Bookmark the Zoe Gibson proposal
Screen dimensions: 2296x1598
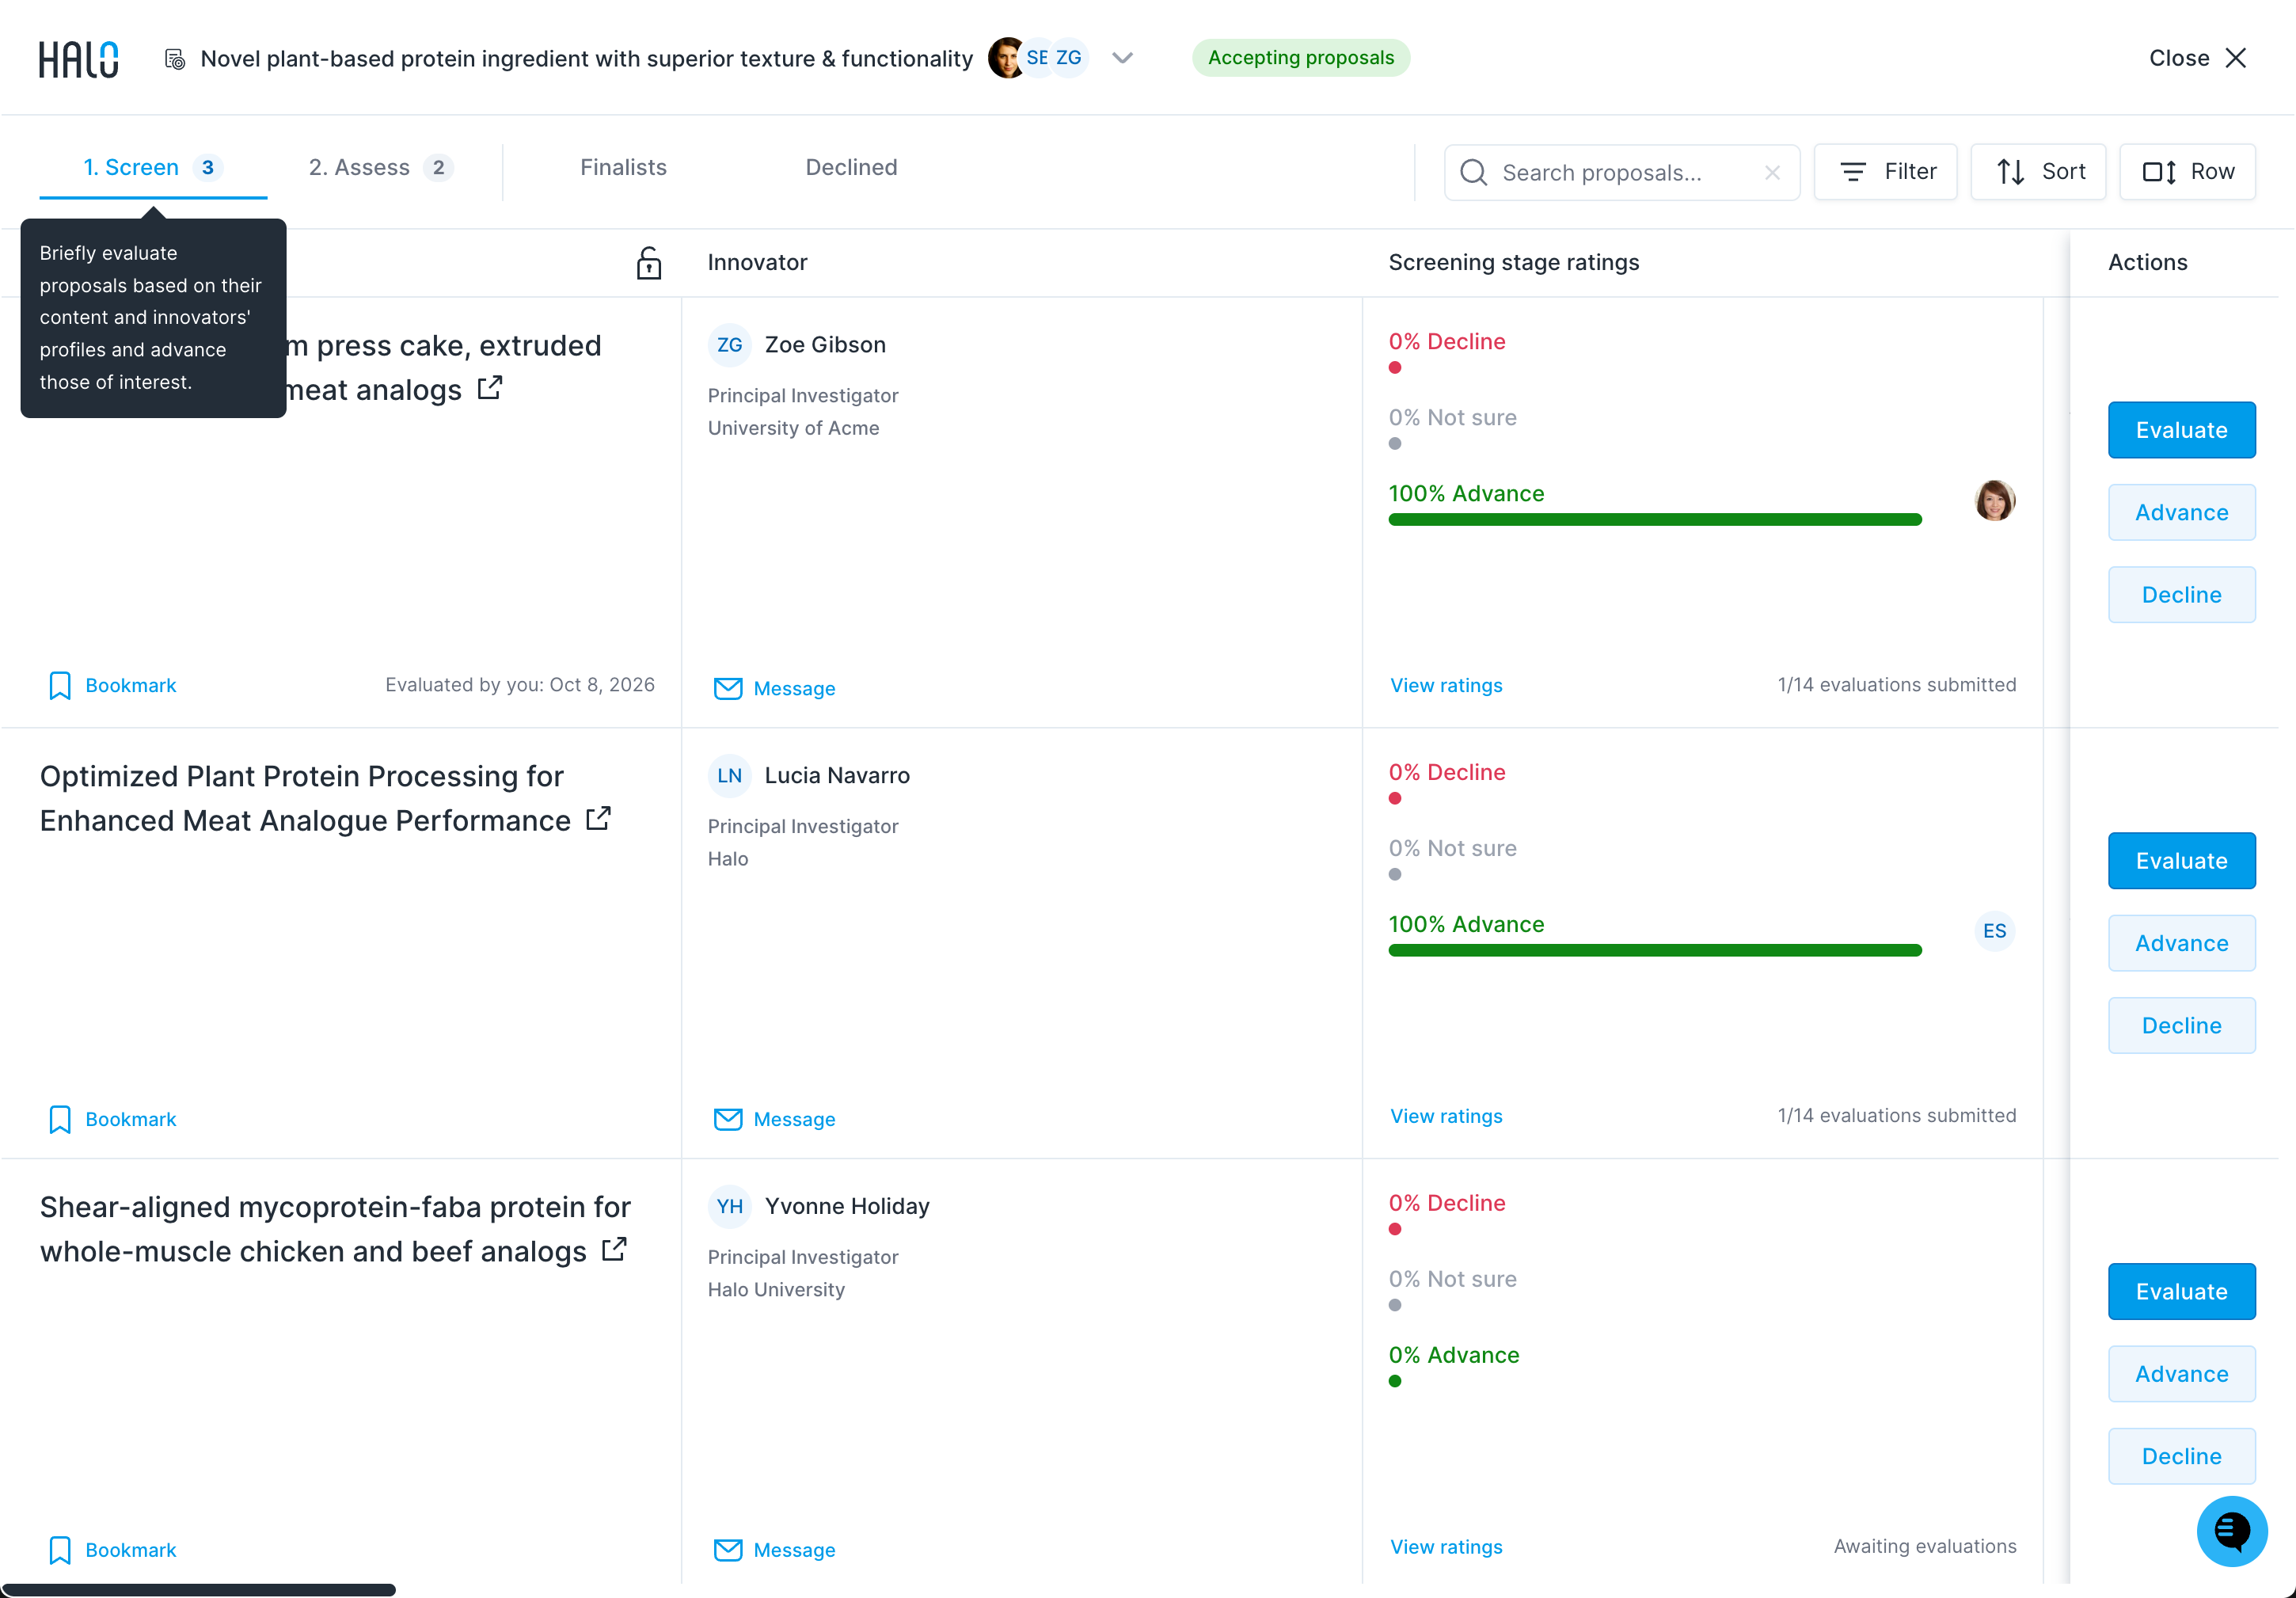(x=112, y=686)
